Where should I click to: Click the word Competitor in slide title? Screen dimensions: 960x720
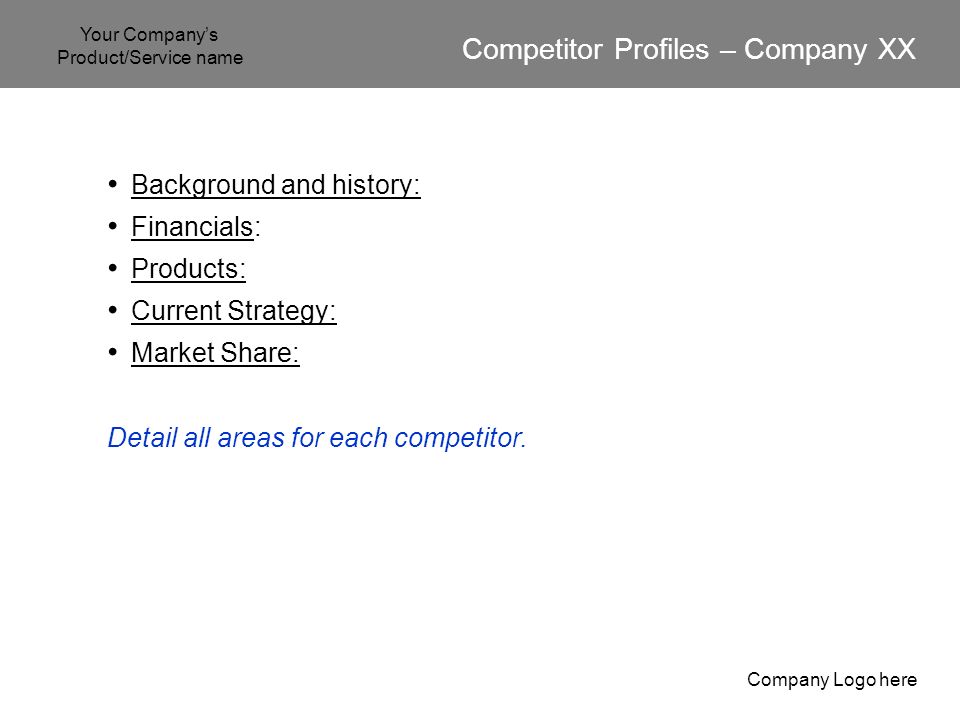(532, 50)
